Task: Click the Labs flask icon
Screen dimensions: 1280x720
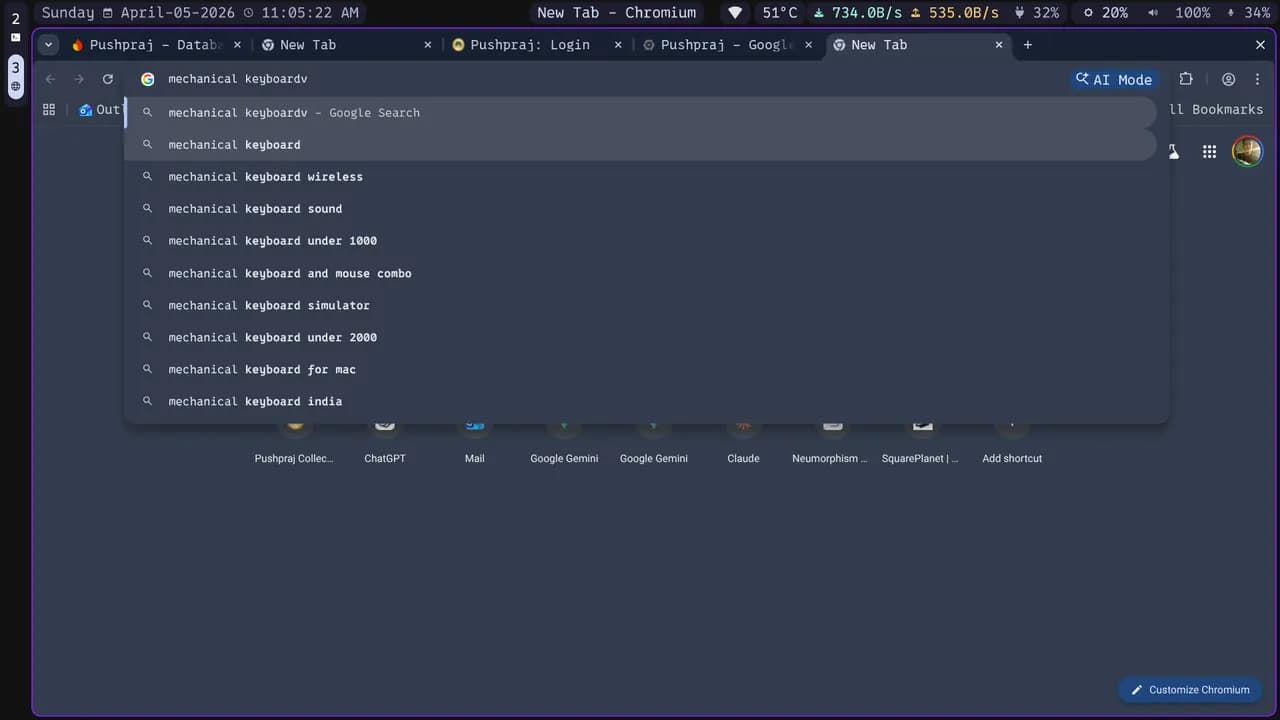Action: [x=1174, y=151]
